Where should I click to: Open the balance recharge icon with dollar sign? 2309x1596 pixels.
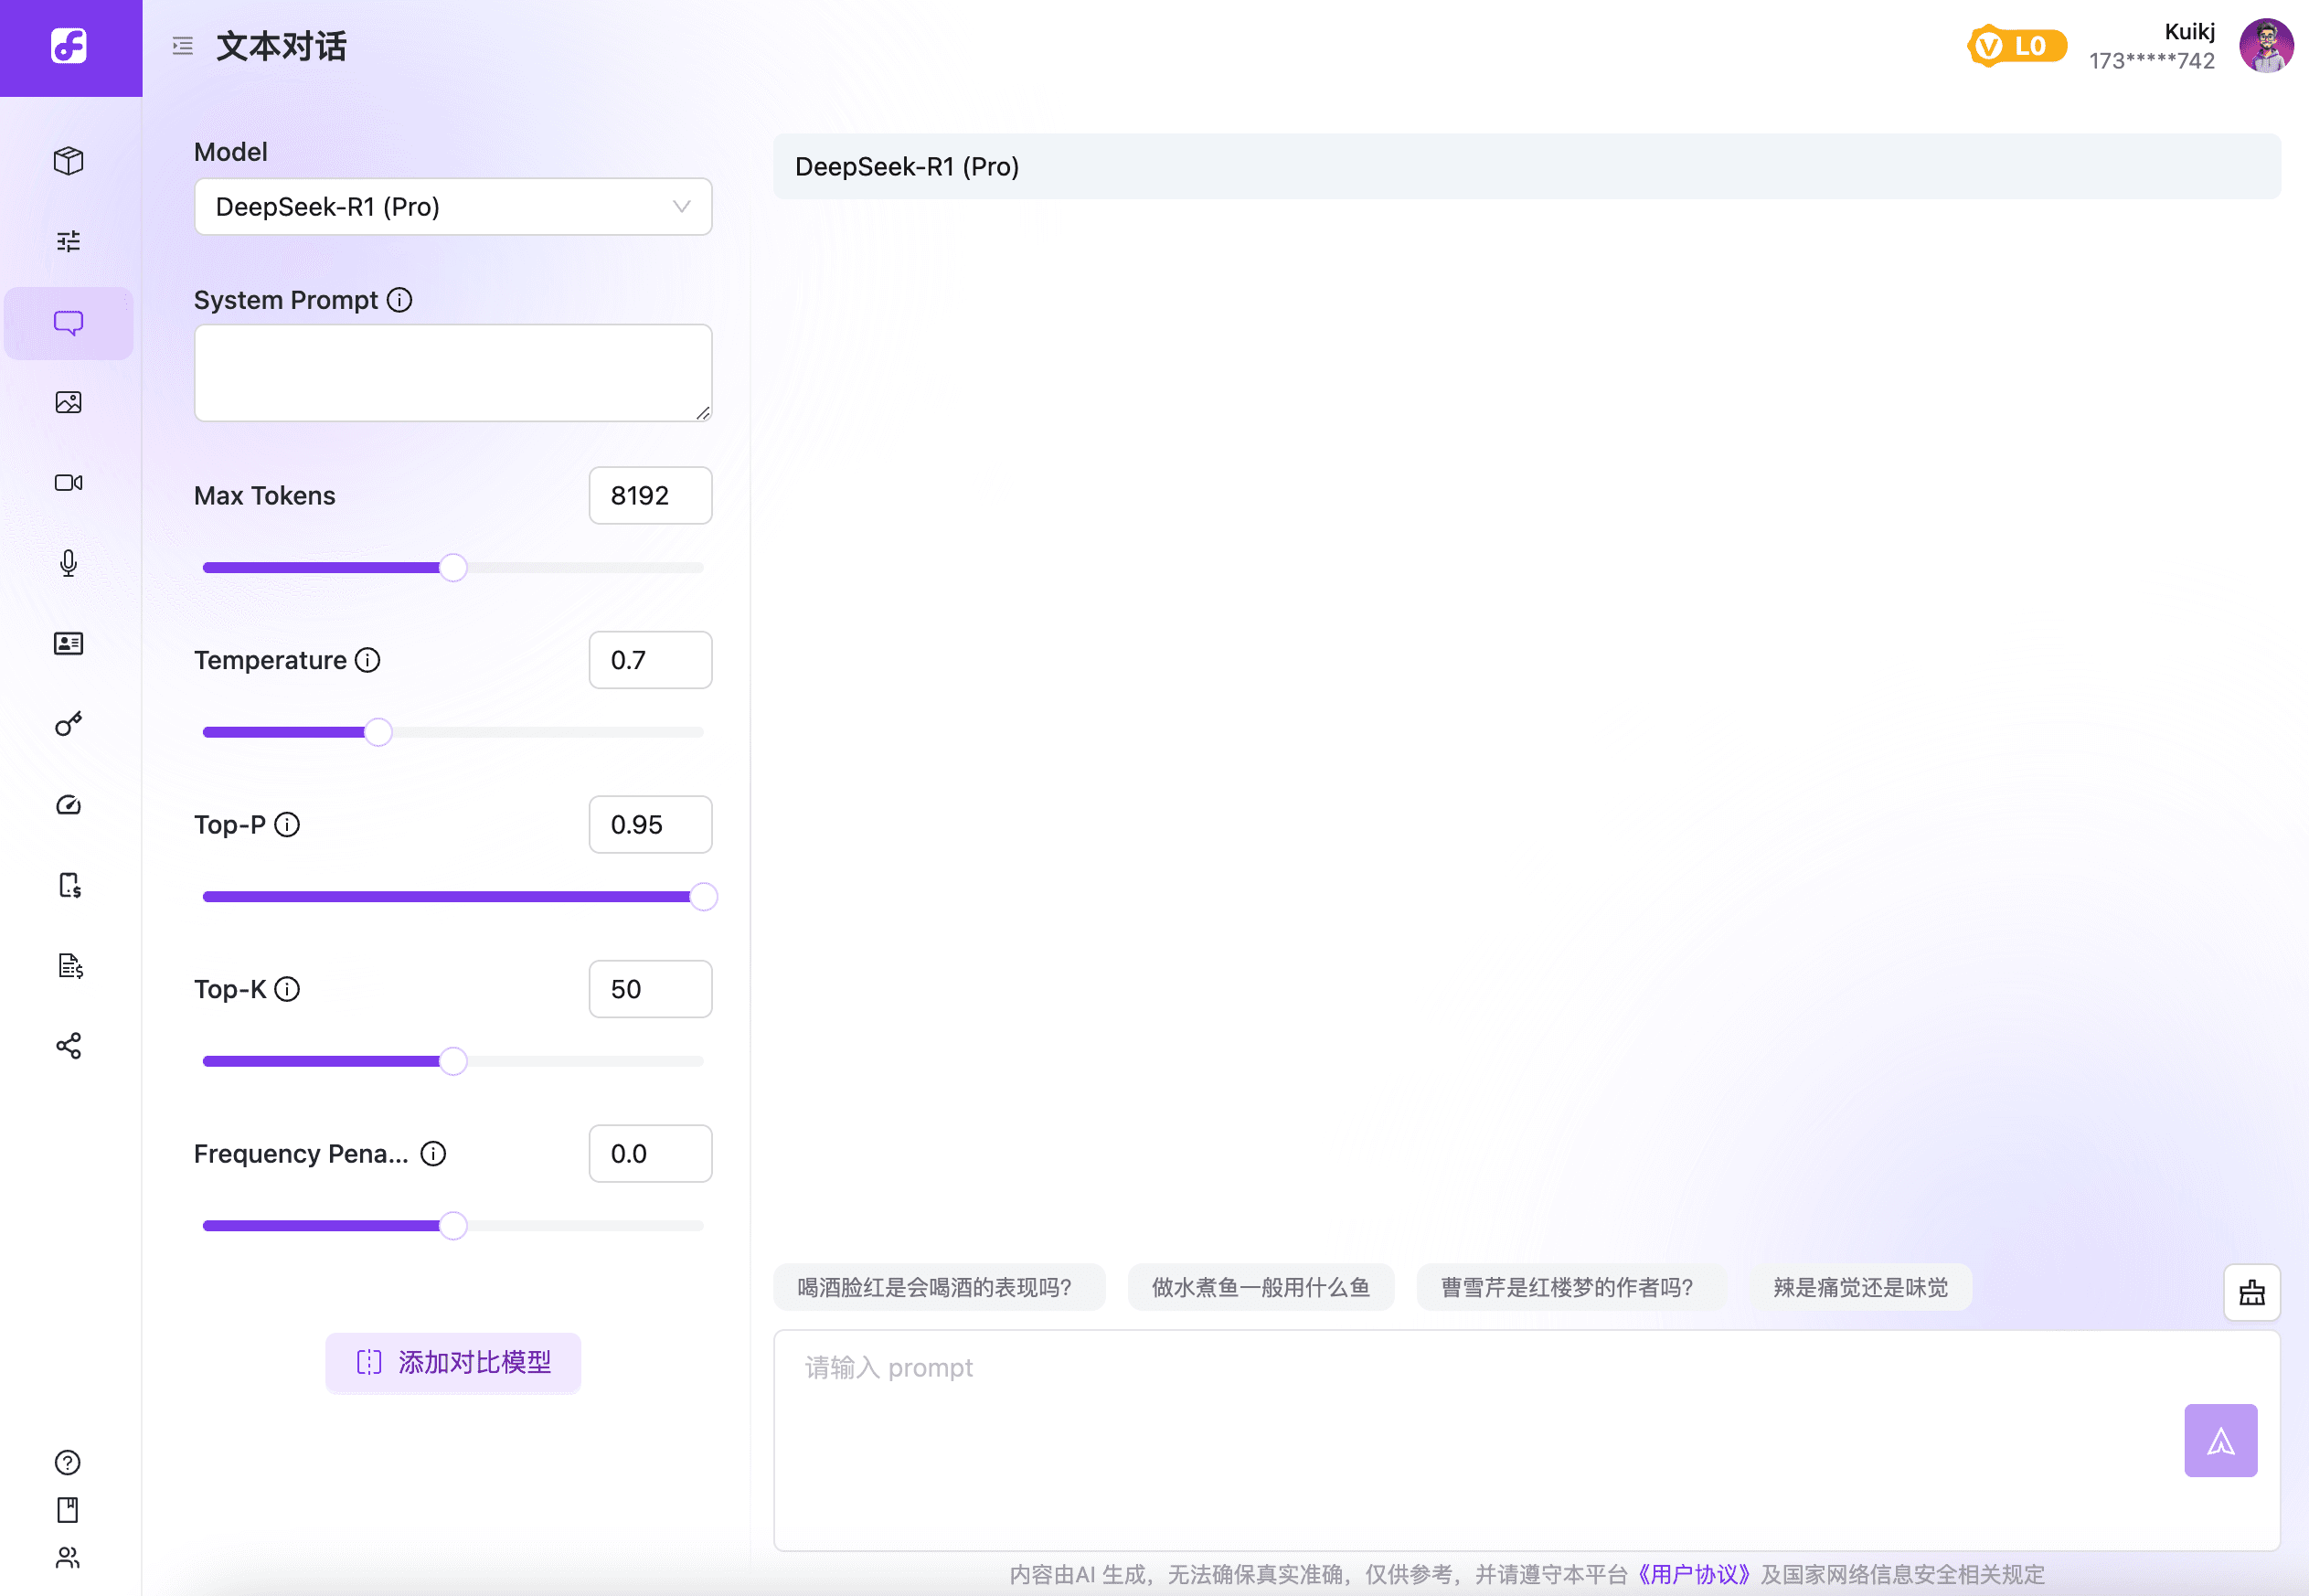(69, 886)
